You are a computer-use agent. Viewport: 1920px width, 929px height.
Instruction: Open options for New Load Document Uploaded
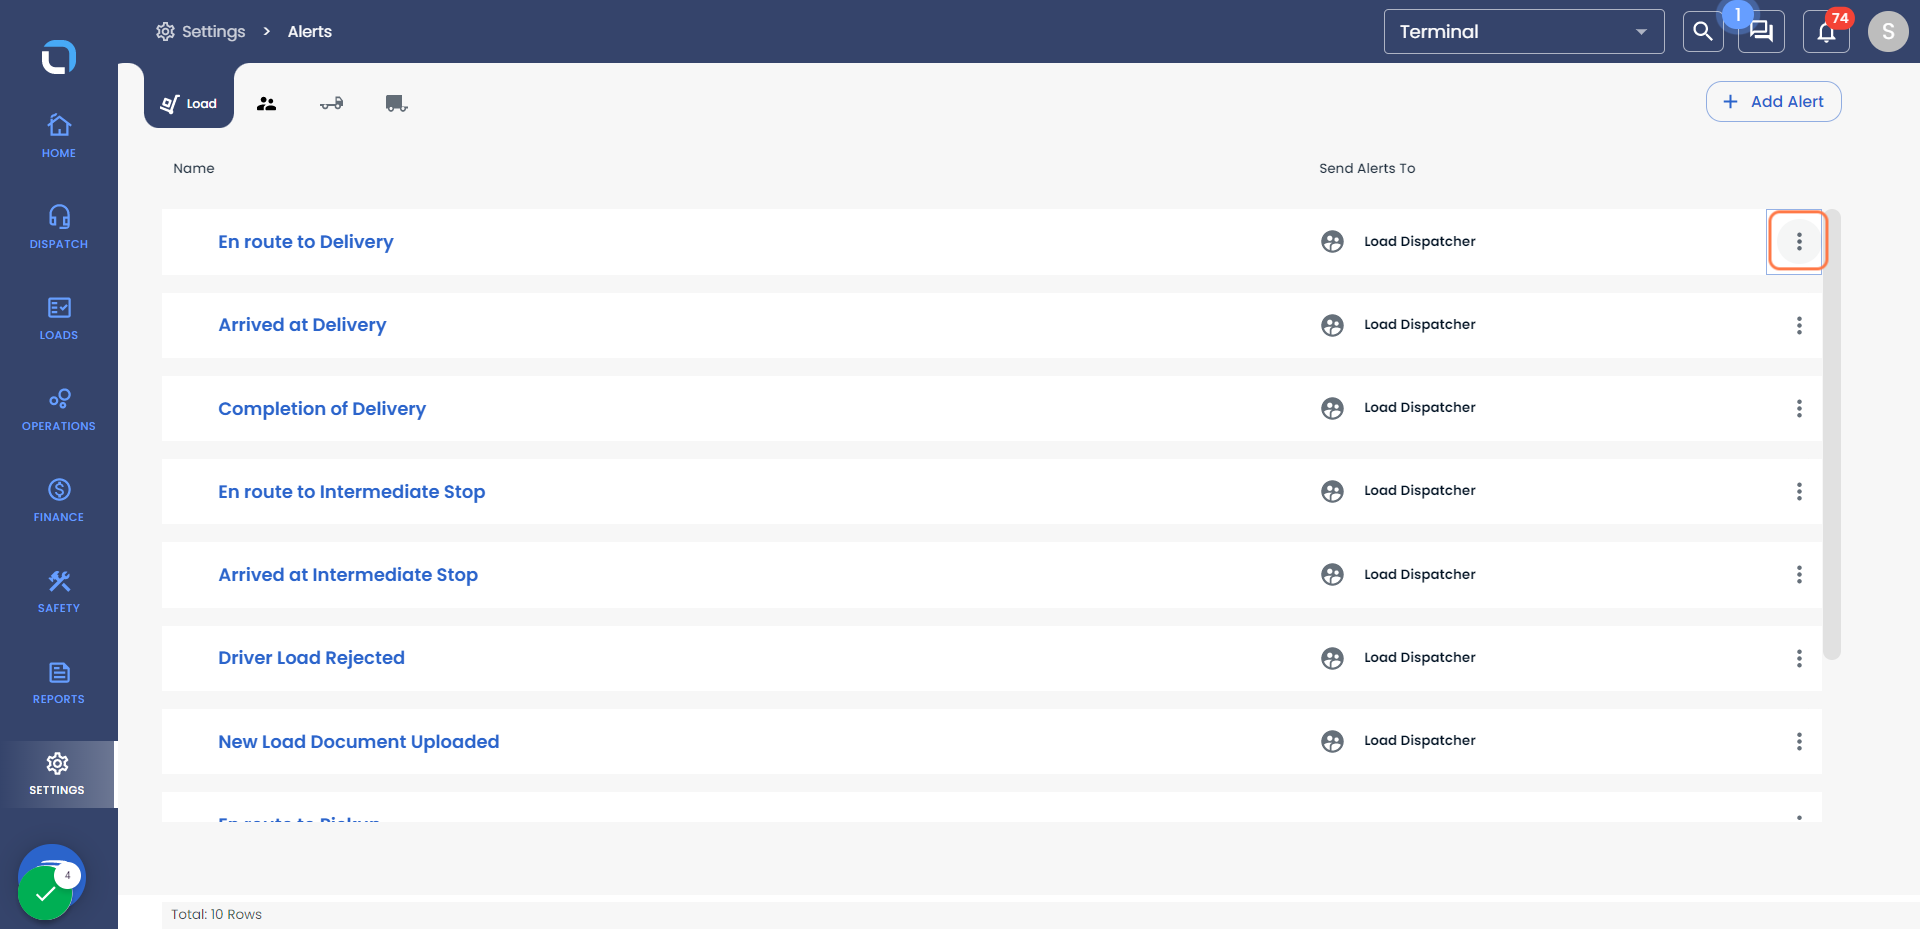click(x=1799, y=741)
